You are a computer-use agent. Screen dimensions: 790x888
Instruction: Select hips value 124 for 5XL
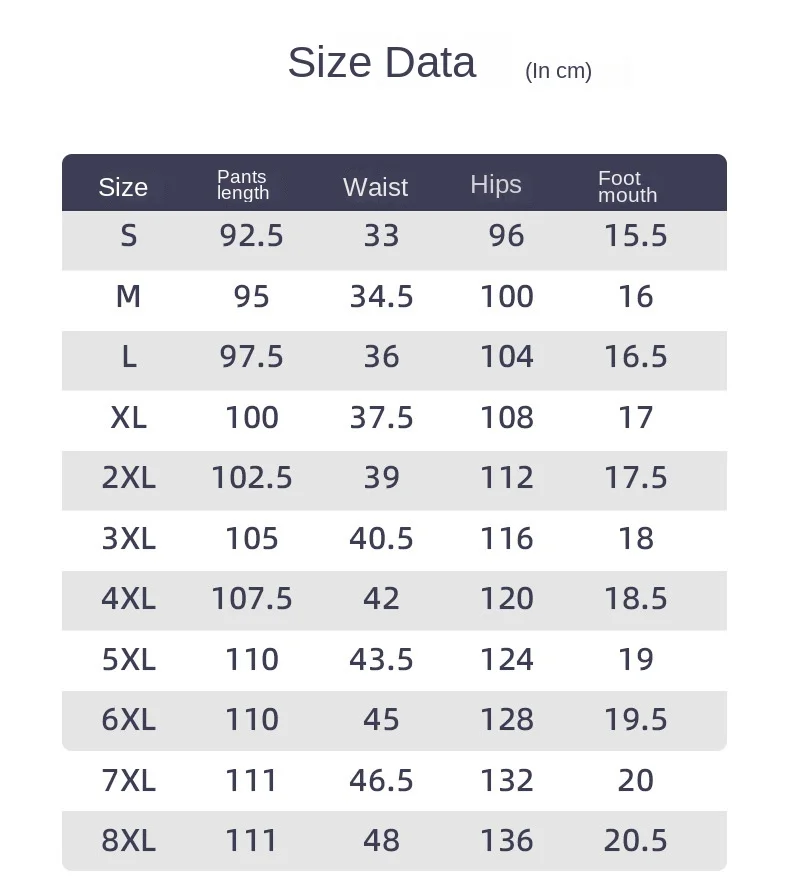pos(507,659)
